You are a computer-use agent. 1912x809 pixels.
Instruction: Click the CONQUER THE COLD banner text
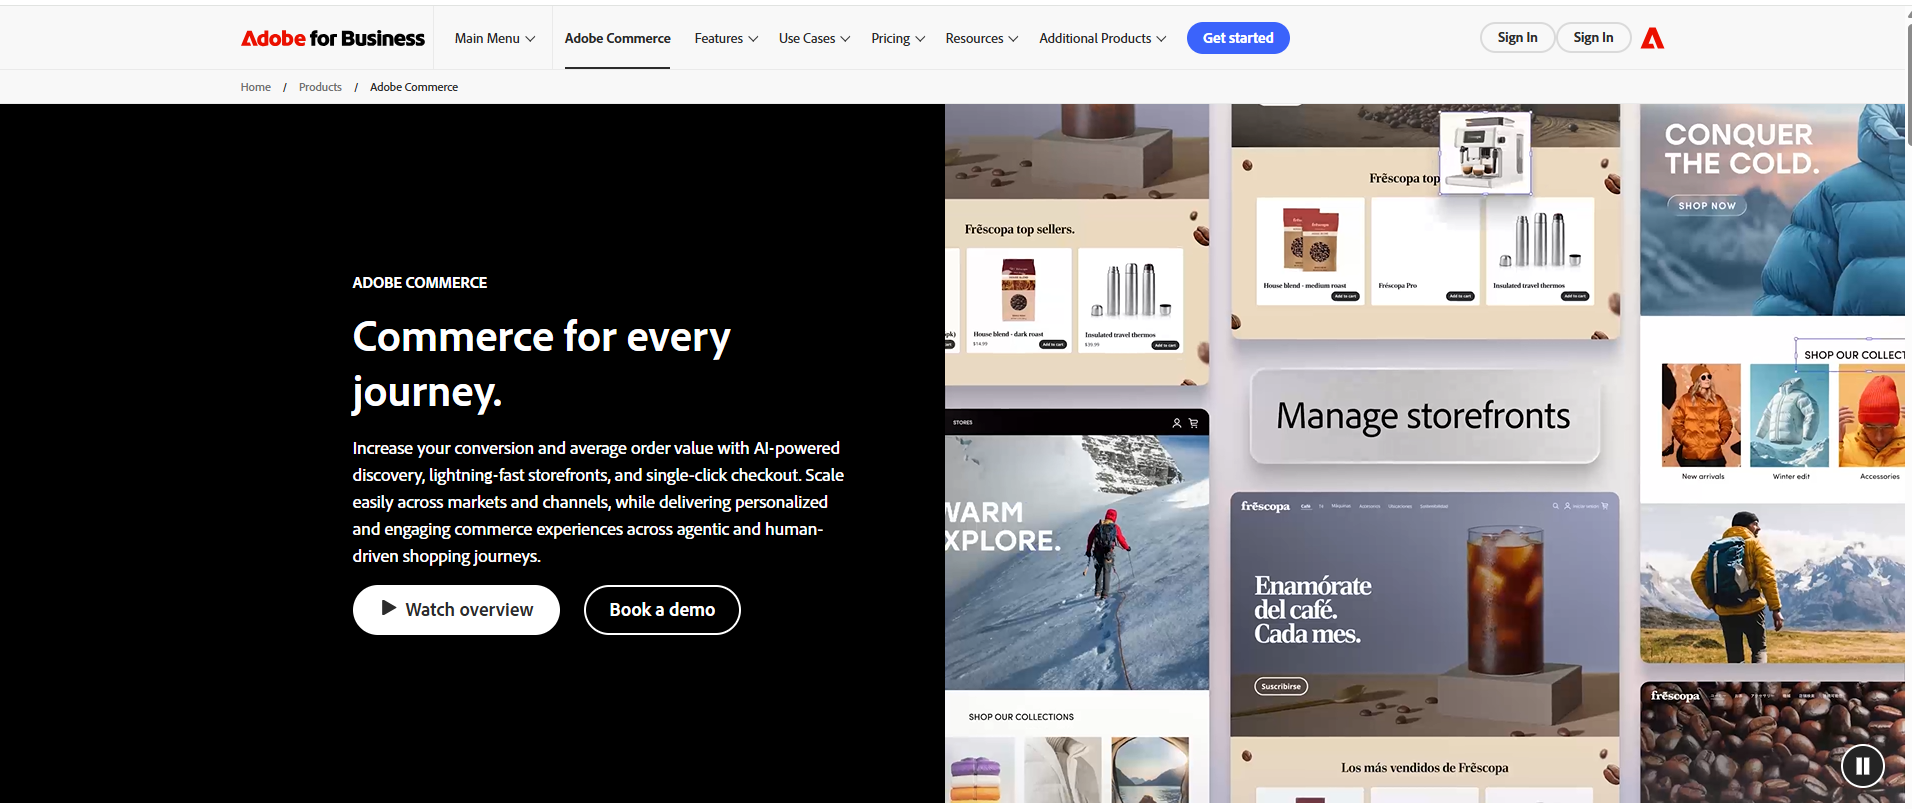(1742, 149)
